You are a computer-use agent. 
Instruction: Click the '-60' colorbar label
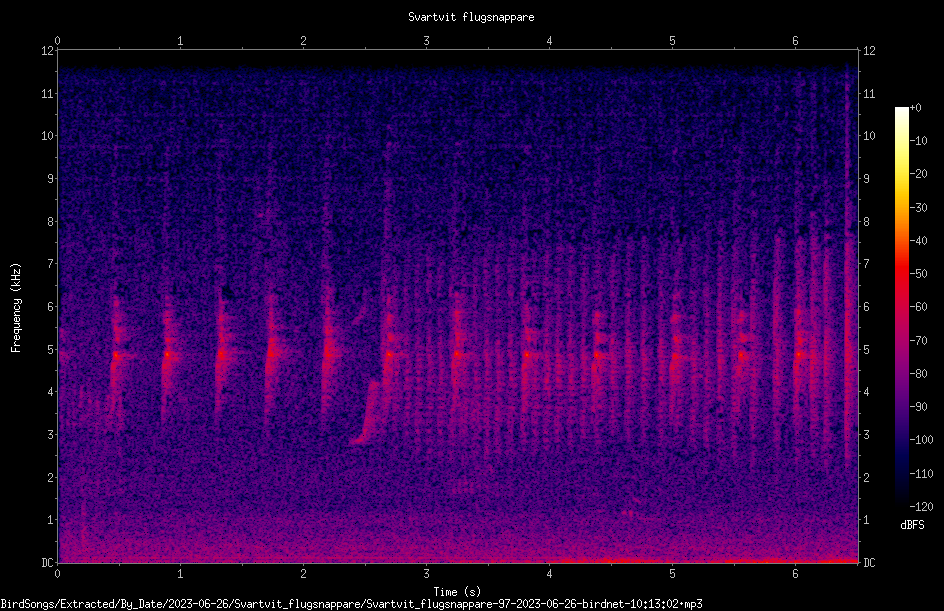919,307
